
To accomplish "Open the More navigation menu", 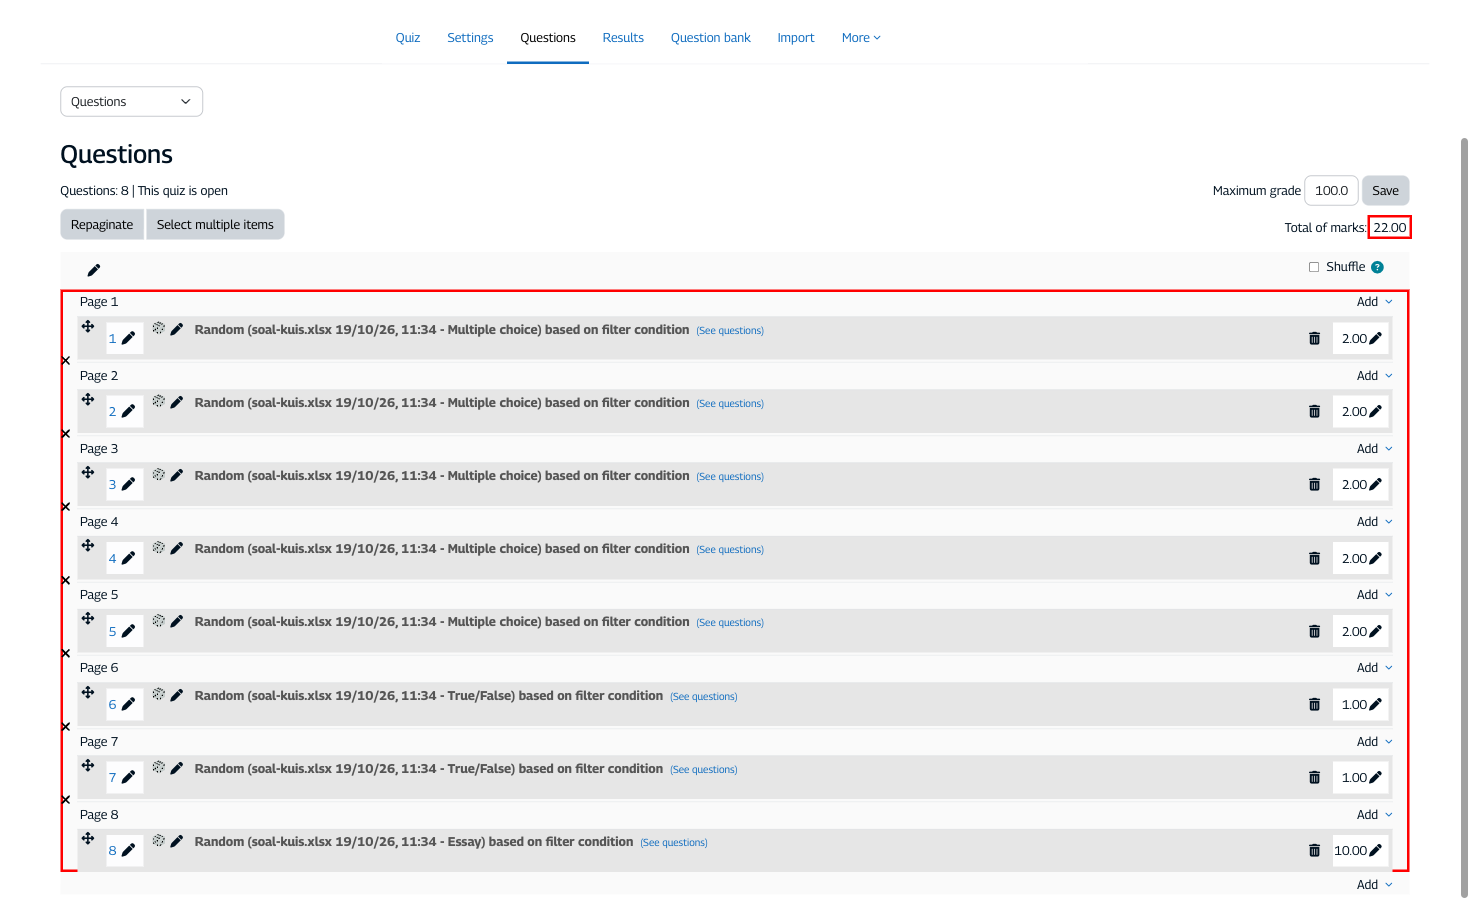I will 861,38.
